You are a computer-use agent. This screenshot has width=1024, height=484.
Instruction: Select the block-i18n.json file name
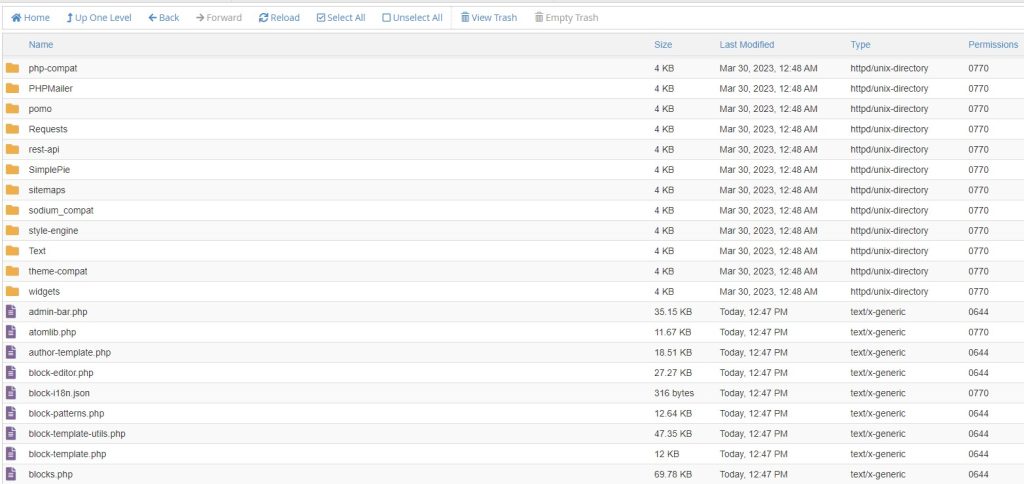click(x=59, y=393)
